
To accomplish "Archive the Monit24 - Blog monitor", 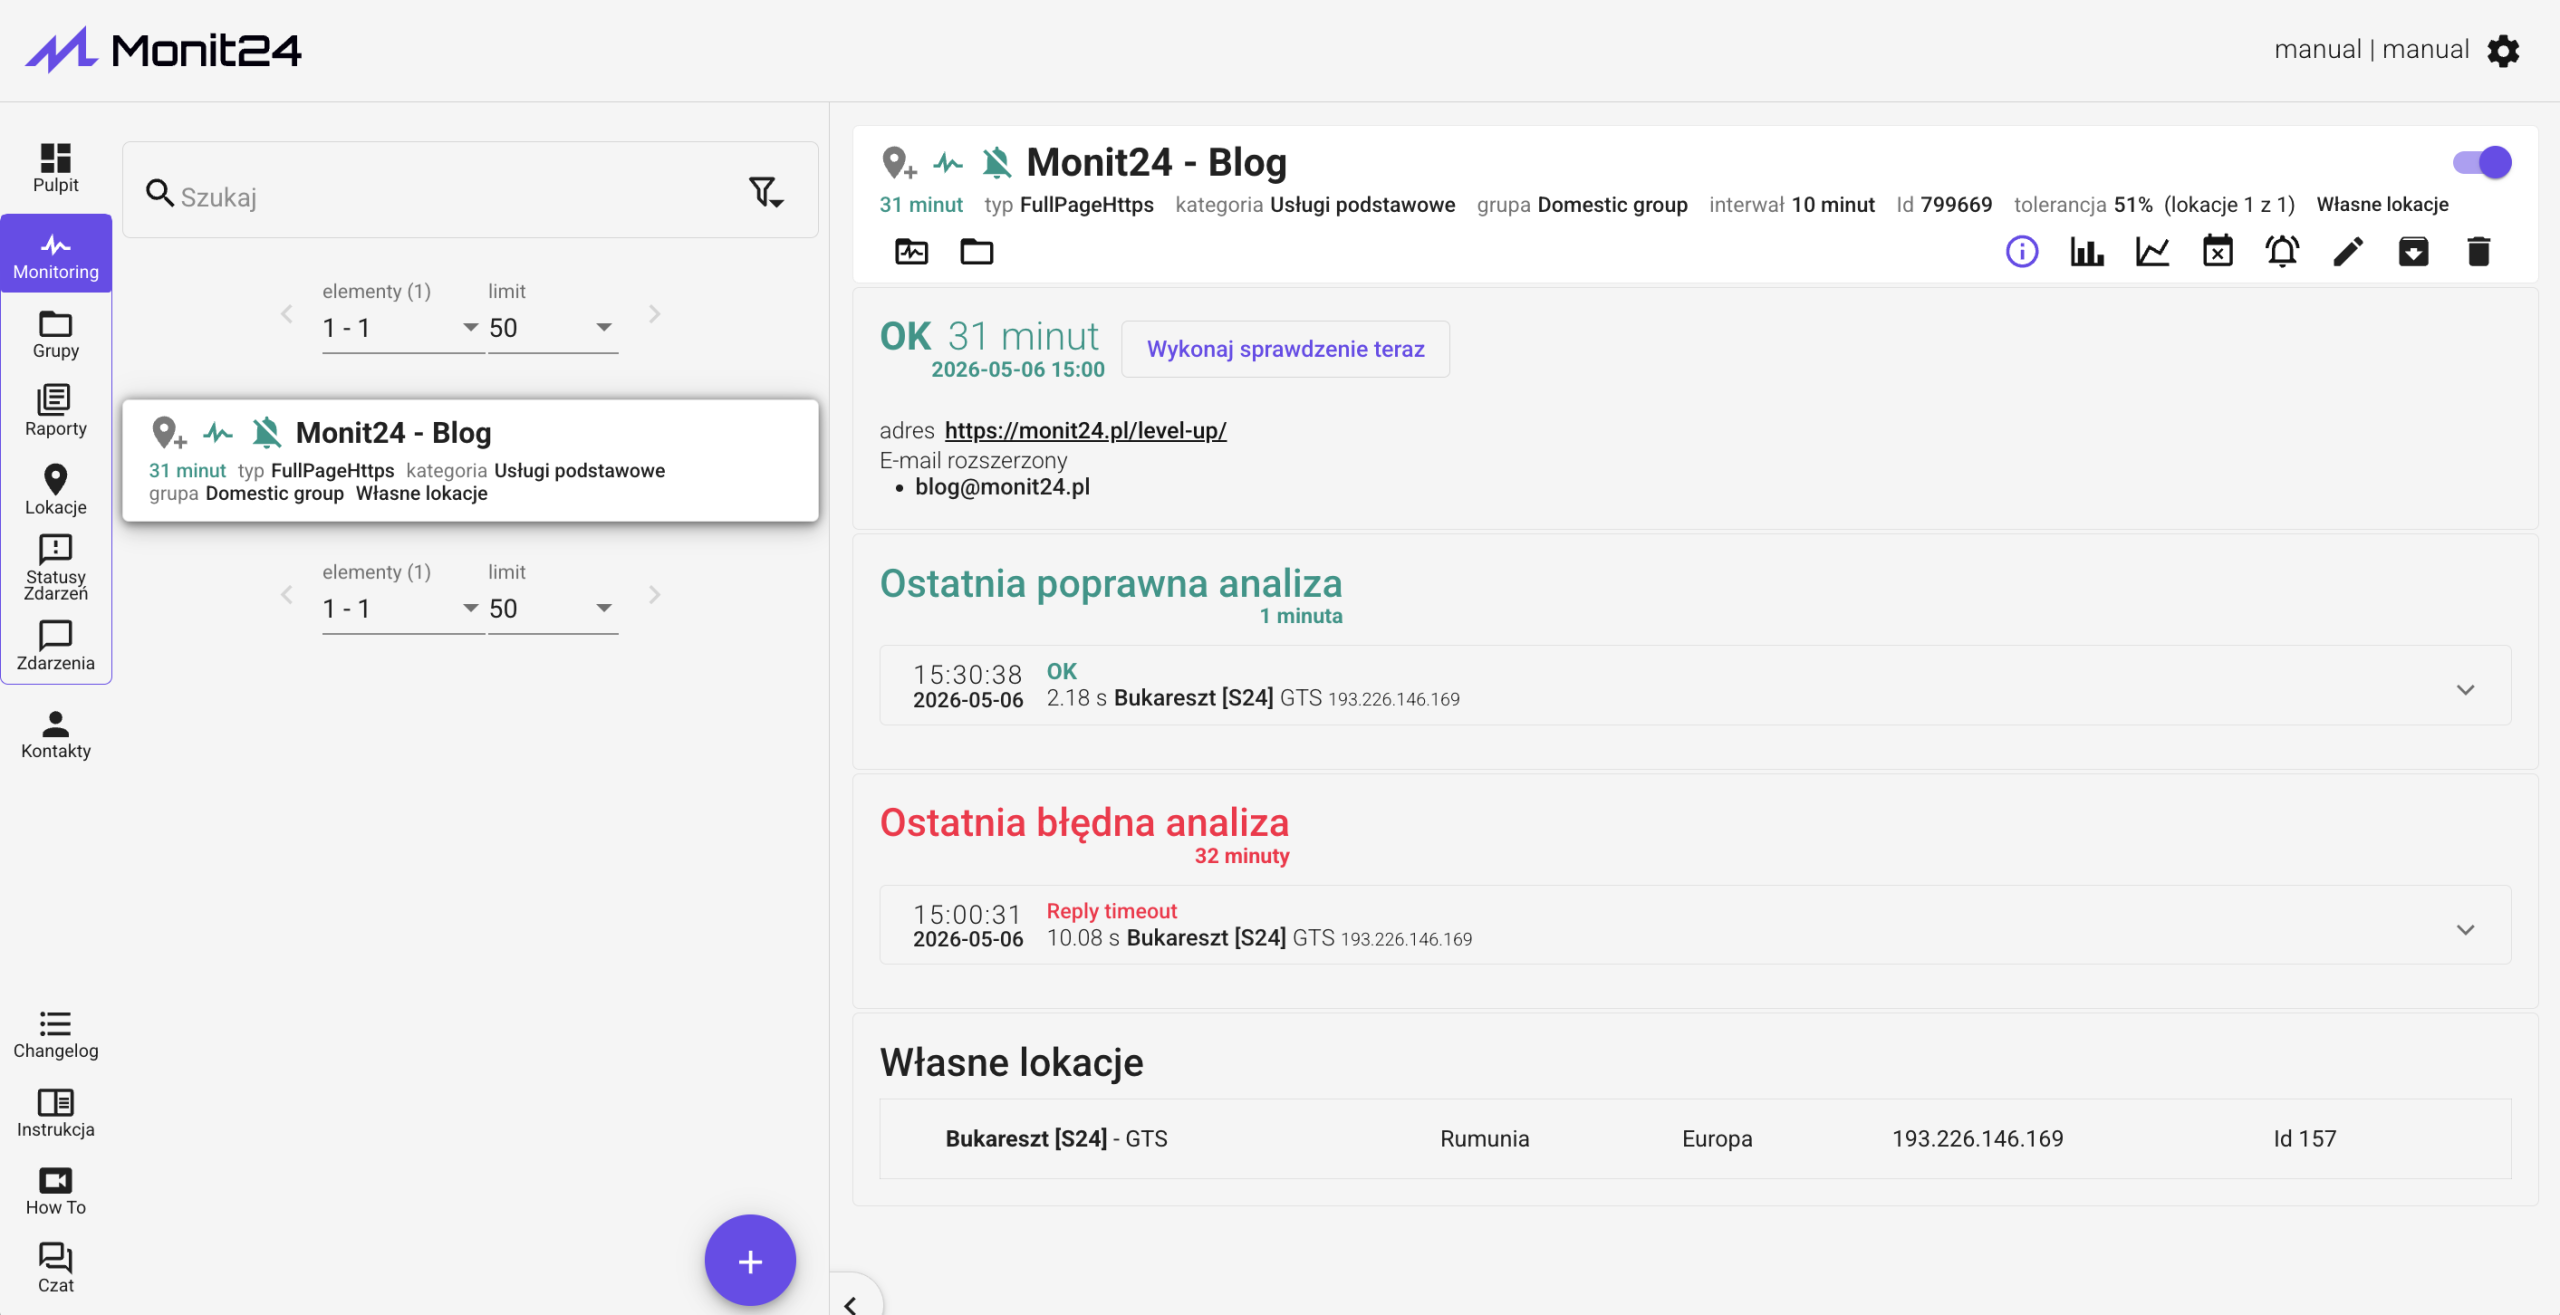I will 2413,252.
